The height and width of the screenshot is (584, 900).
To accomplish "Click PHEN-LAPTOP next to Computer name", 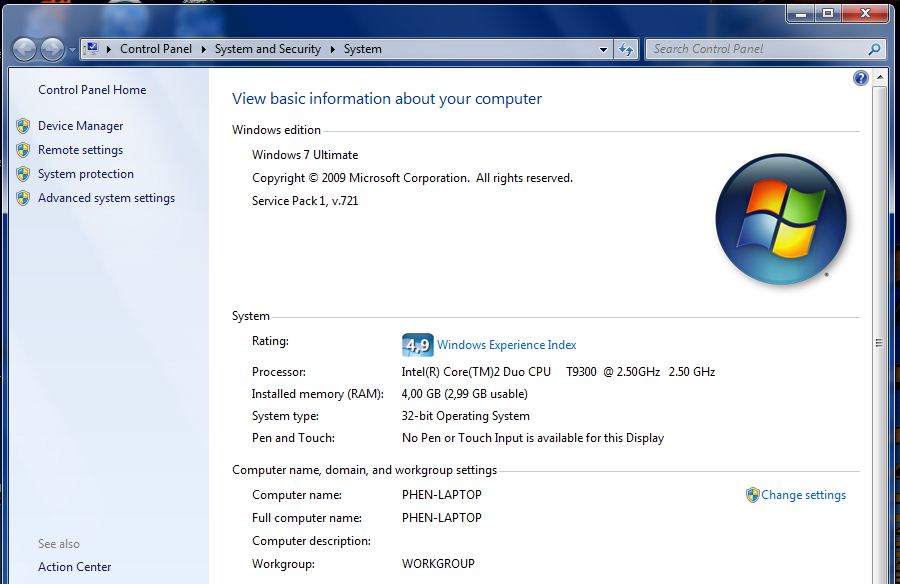I will 441,495.
